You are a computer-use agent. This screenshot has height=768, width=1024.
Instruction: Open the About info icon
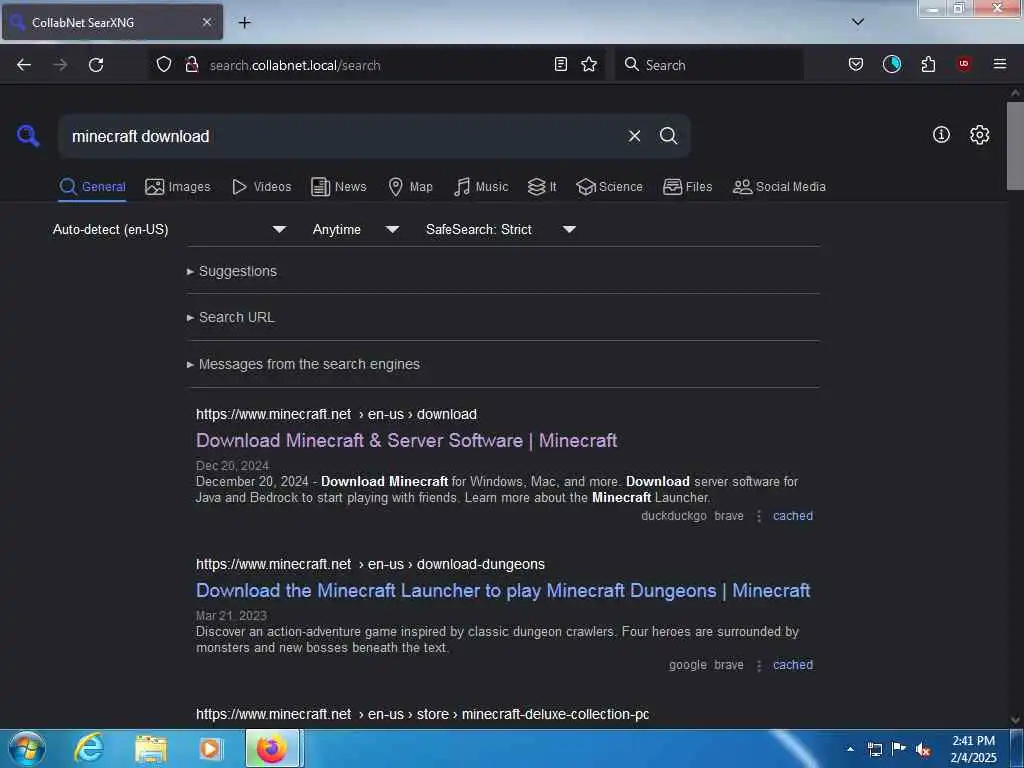[941, 135]
